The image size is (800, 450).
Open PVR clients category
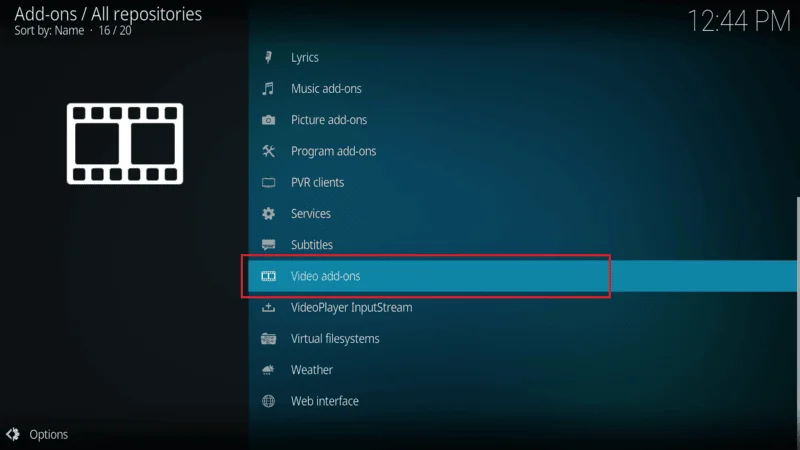[522, 183]
